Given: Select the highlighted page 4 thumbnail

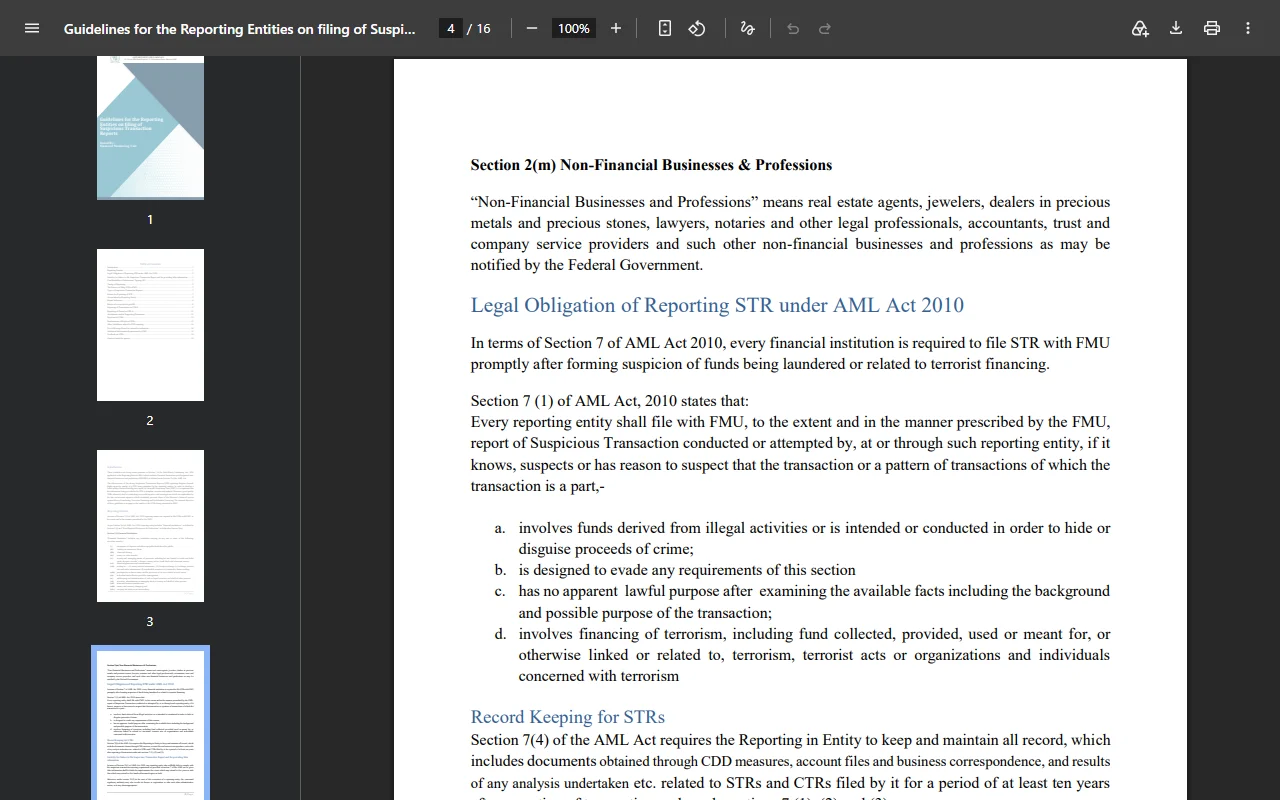Looking at the screenshot, I should pos(150,724).
